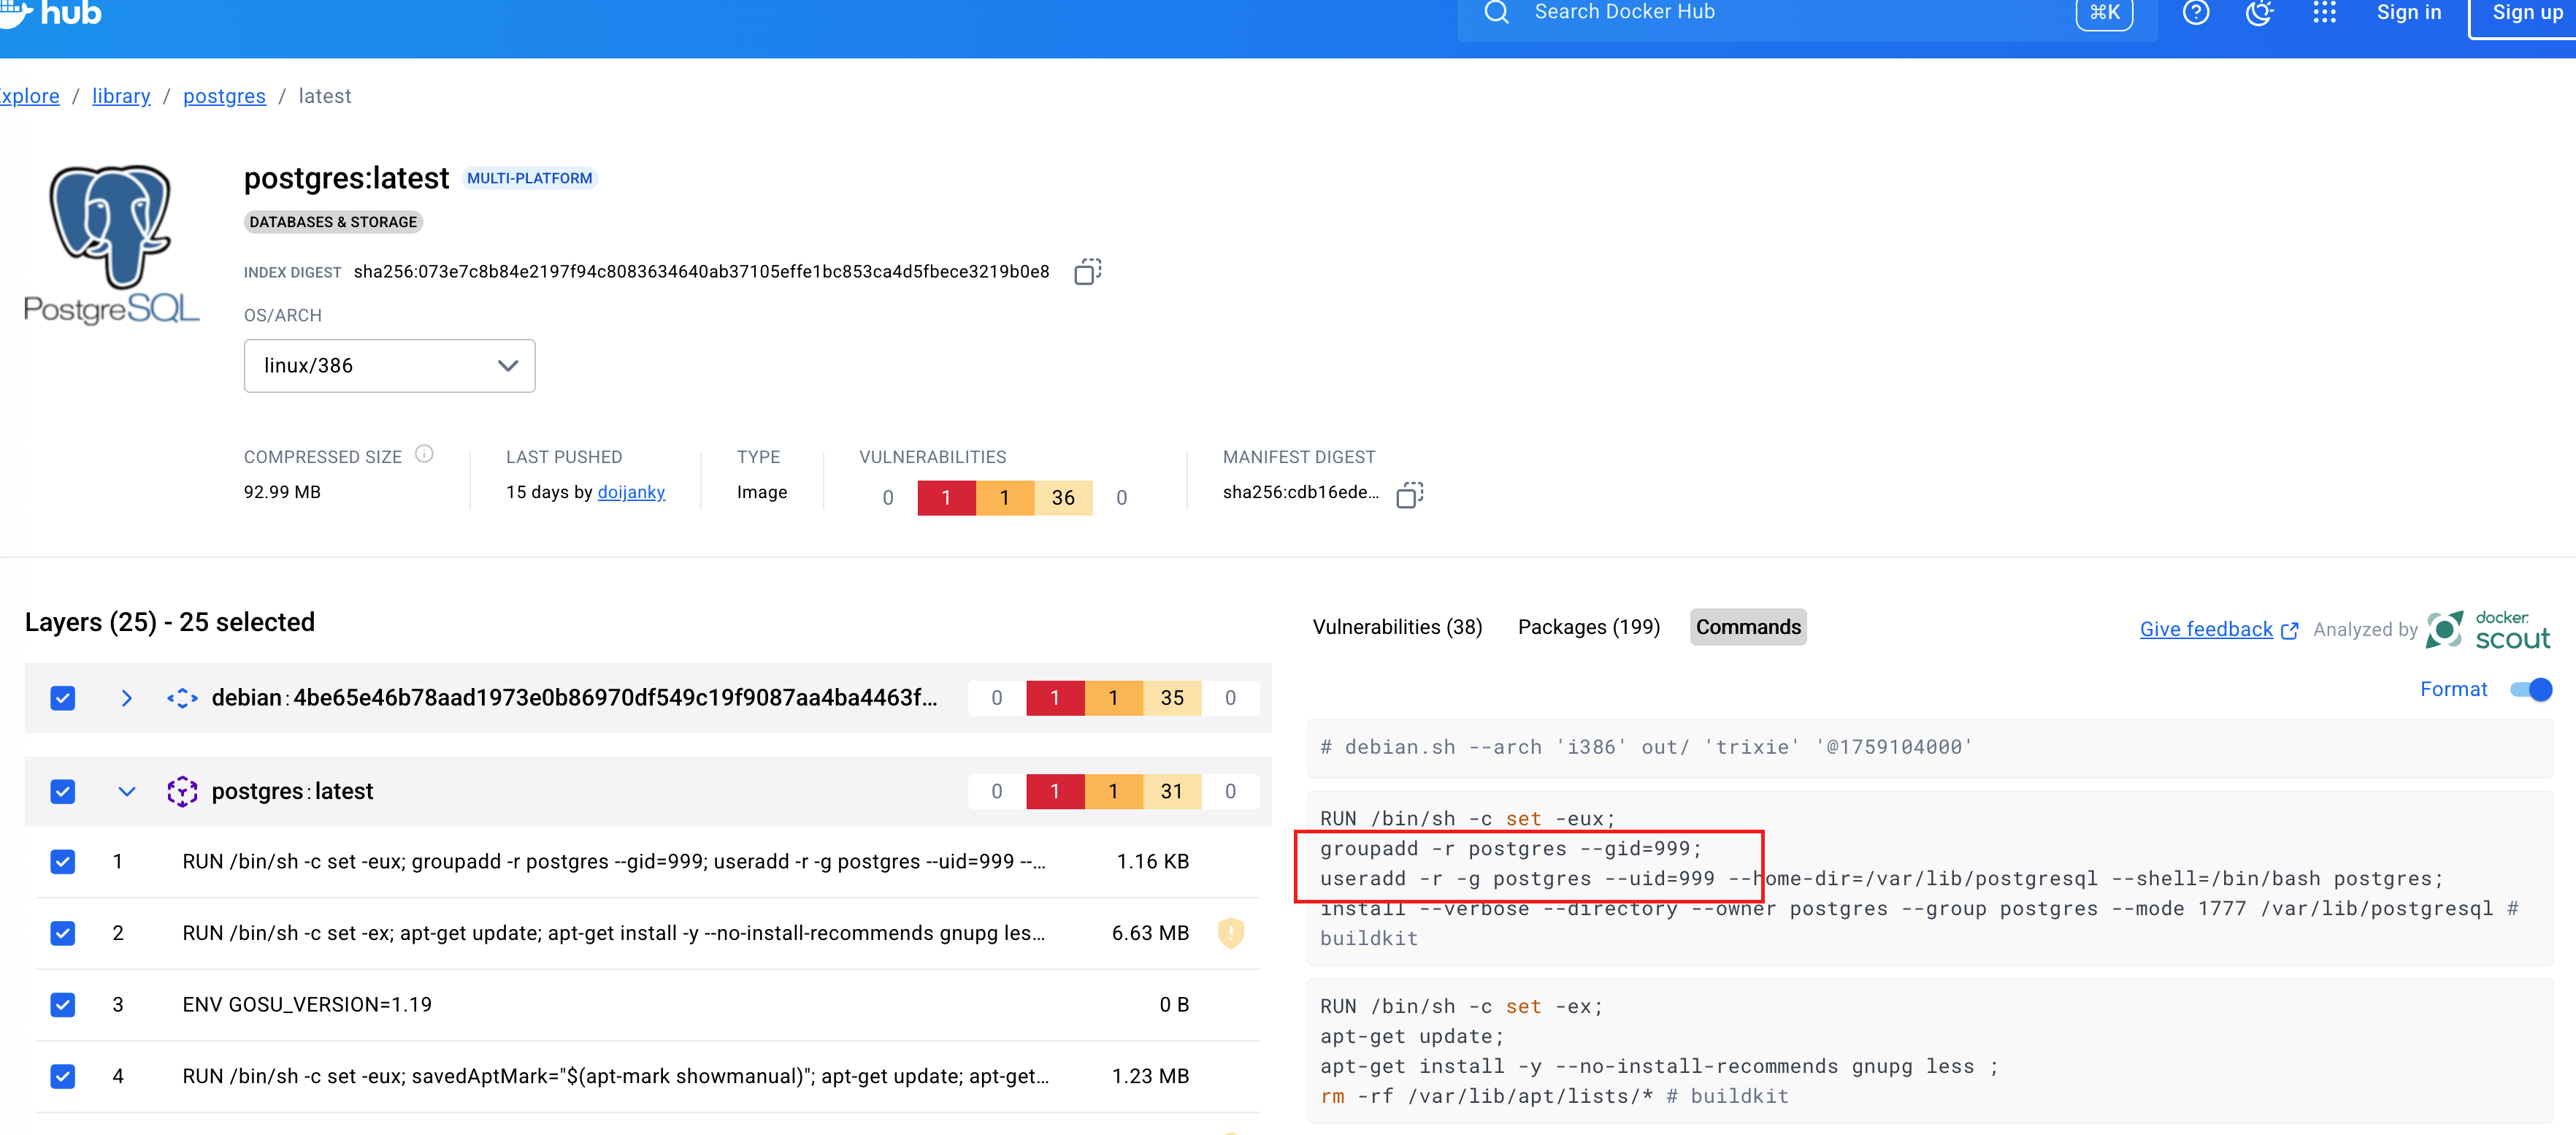The image size is (2576, 1135).
Task: Uncheck layer 1 groupadd checkbox
Action: (x=63, y=862)
